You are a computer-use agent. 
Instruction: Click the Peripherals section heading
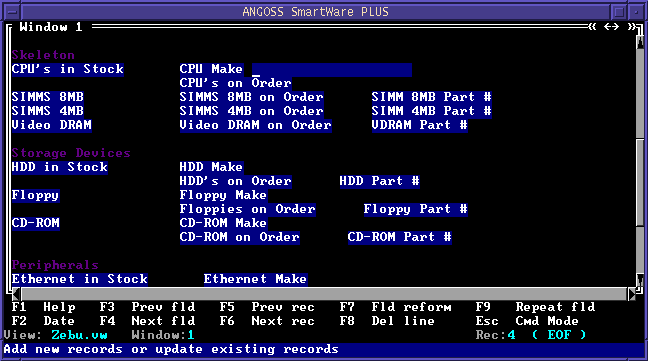tap(55, 265)
